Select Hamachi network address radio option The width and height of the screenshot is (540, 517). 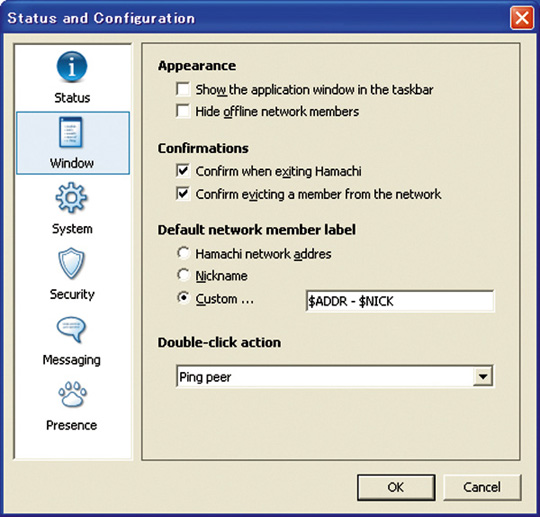pos(183,253)
